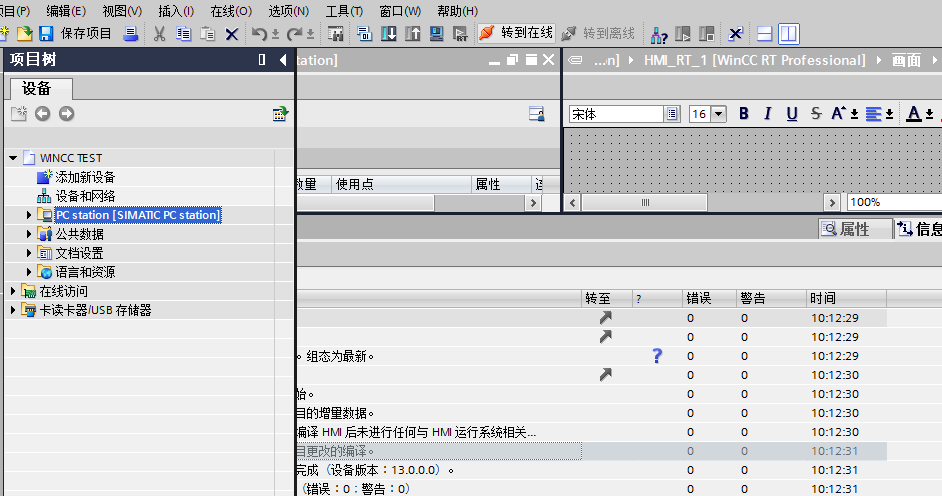
Task: Toggle strikethrough formatting
Action: pyautogui.click(x=816, y=113)
